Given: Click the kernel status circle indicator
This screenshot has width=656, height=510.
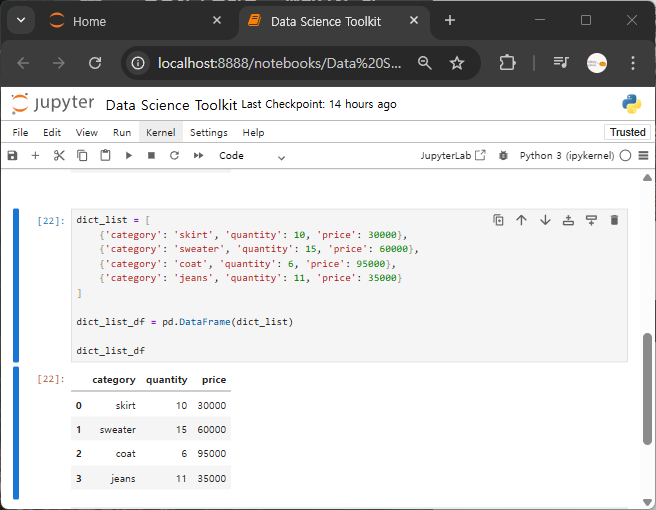Looking at the screenshot, I should point(625,156).
